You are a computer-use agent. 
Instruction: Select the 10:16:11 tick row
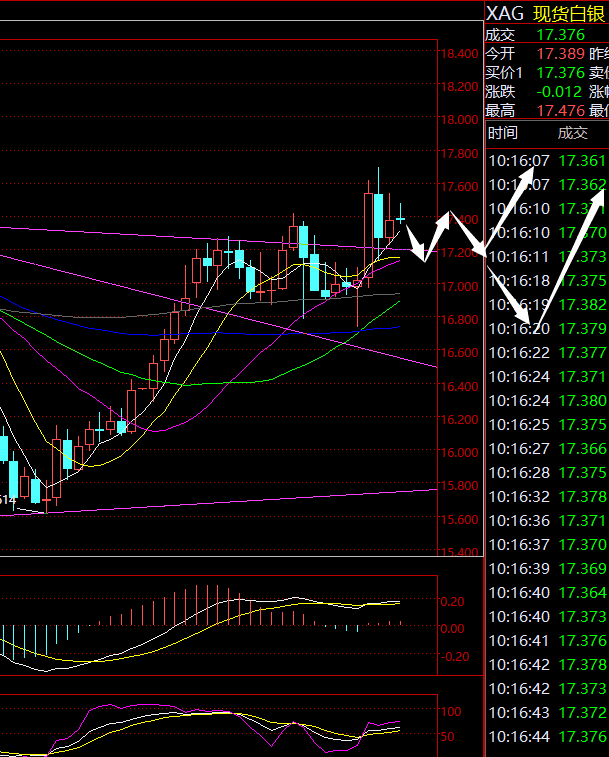(x=547, y=257)
